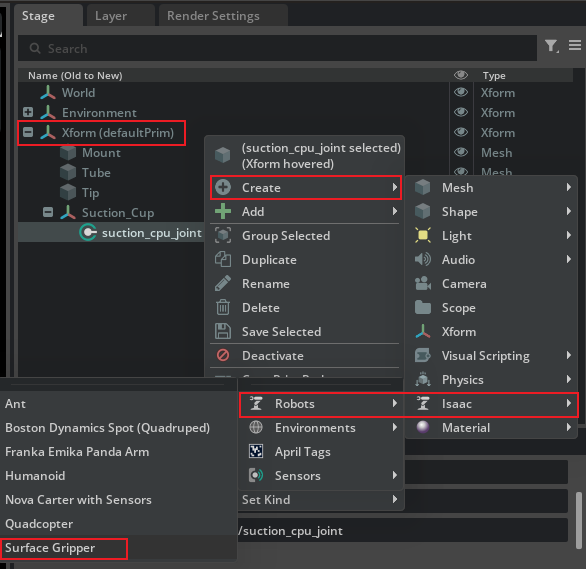
Task: Open the Stage tab
Action: click(48, 16)
